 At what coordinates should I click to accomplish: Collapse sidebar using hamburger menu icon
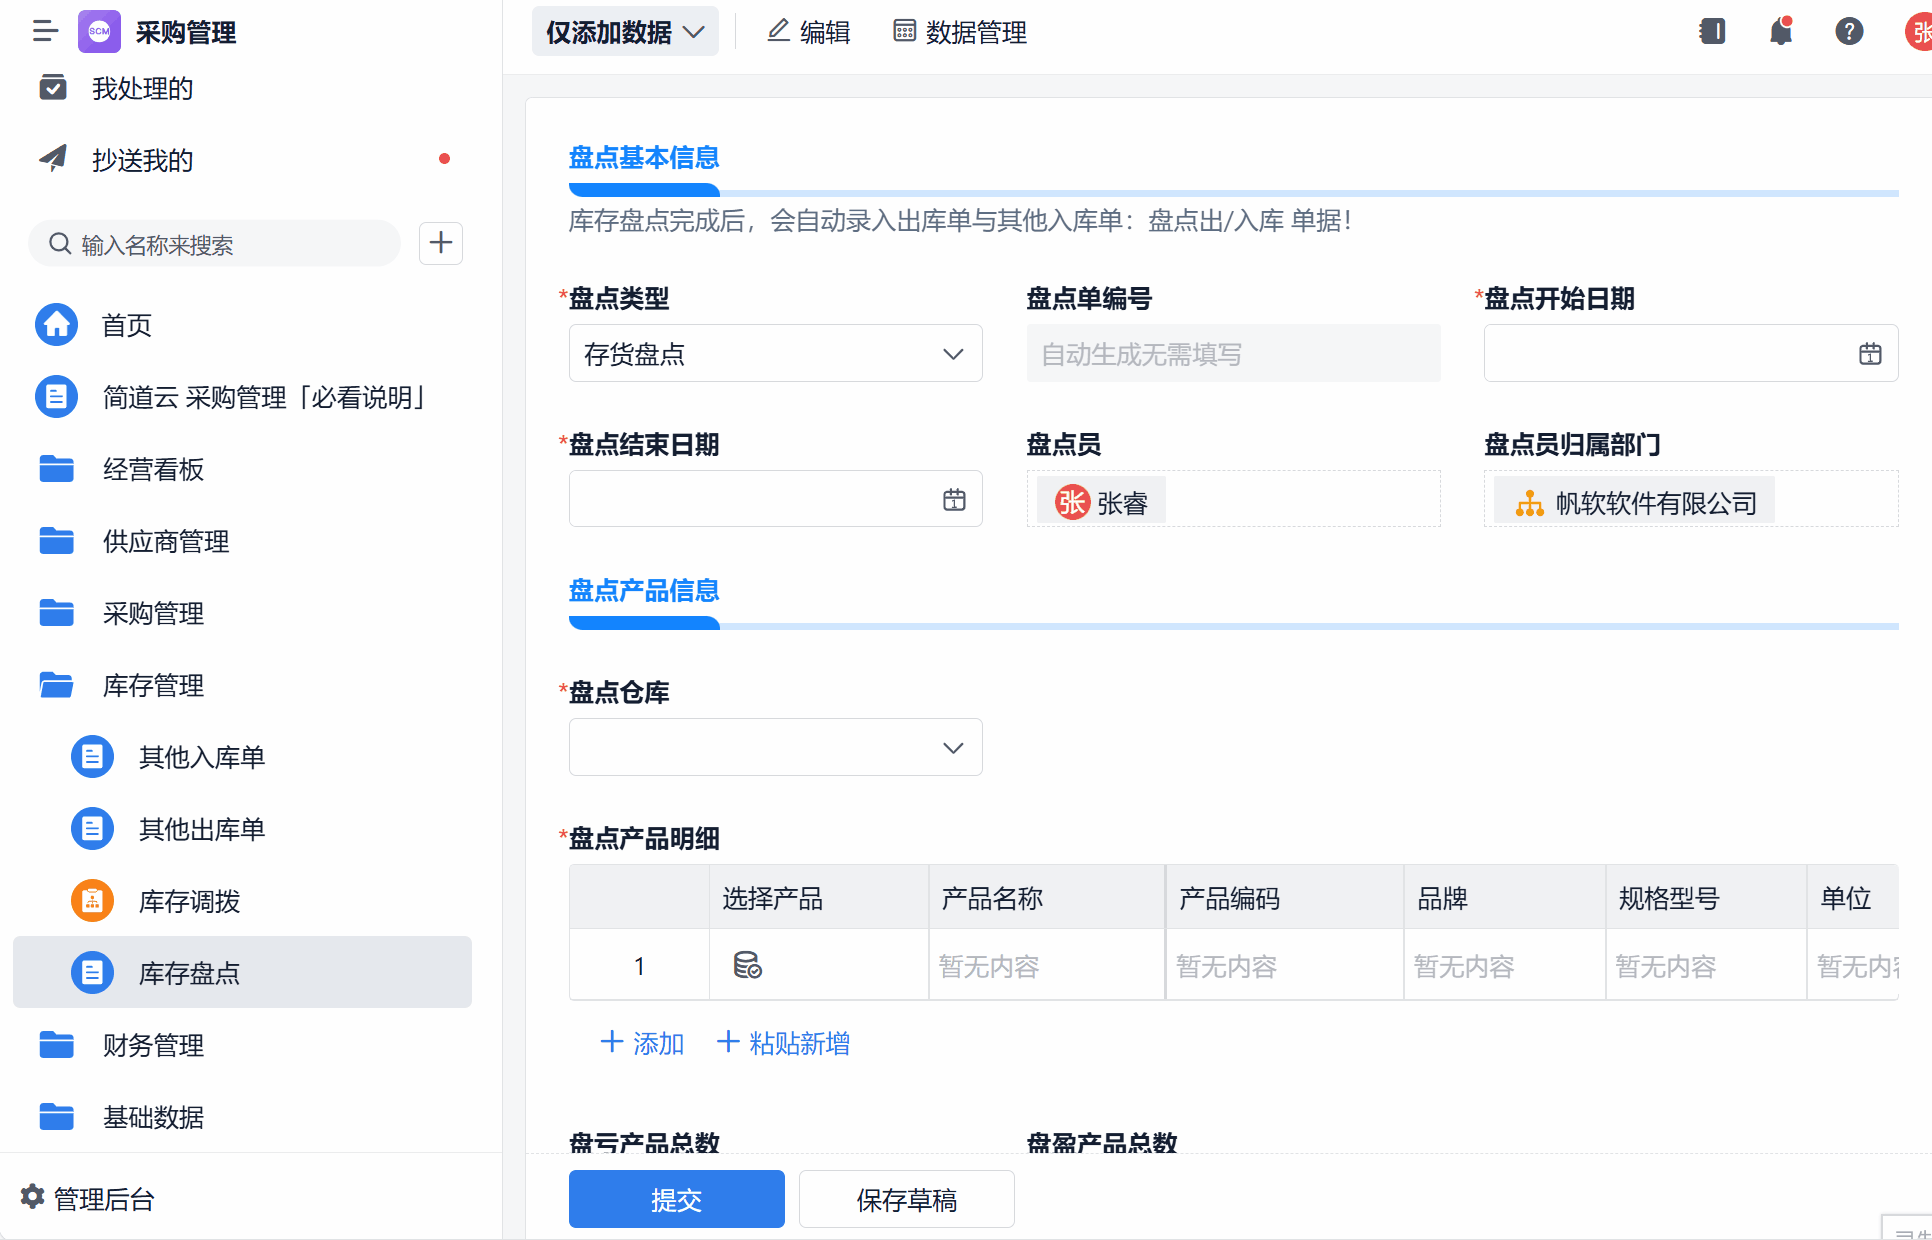[x=45, y=32]
